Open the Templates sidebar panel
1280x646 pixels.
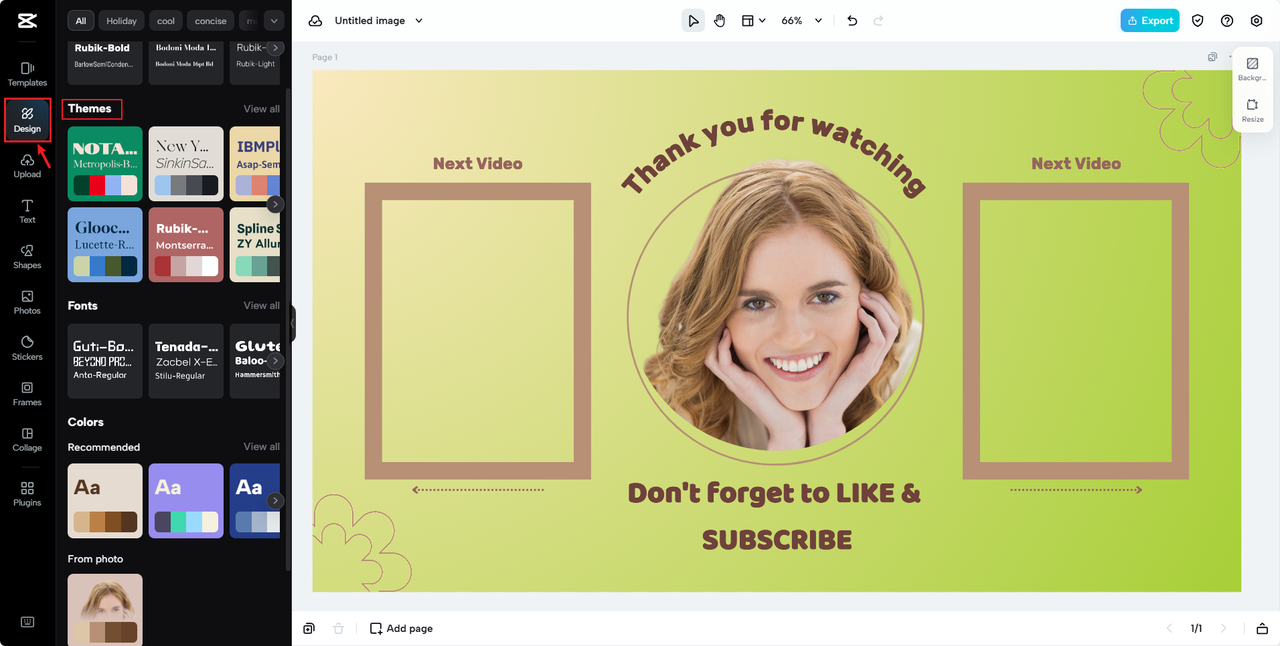tap(27, 74)
